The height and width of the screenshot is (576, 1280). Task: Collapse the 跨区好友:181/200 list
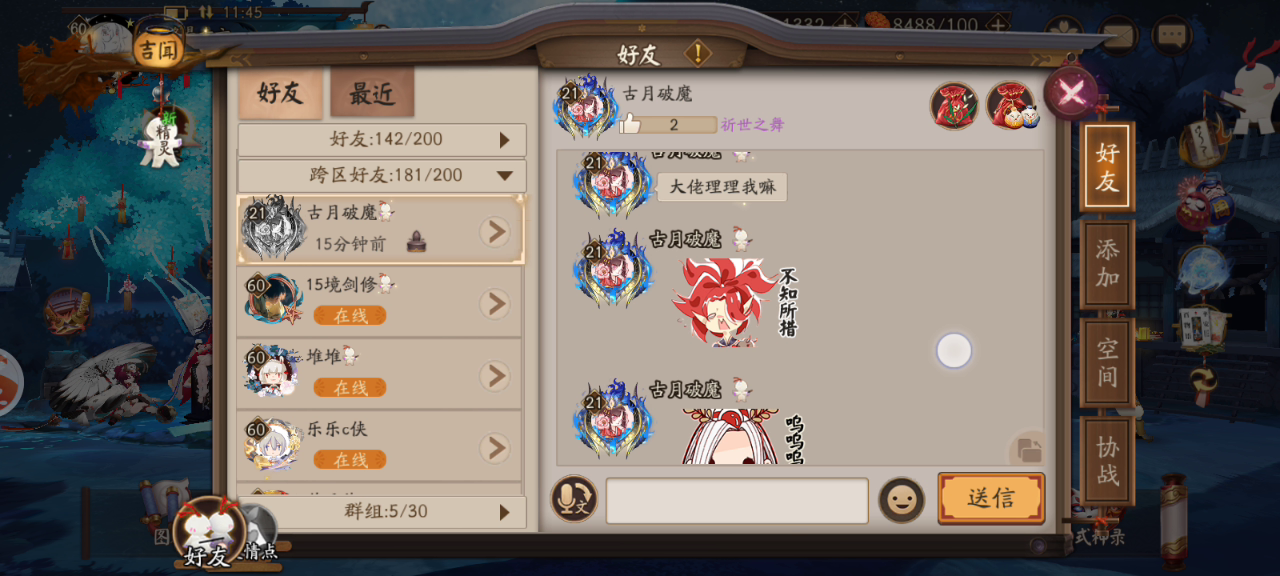(382, 176)
